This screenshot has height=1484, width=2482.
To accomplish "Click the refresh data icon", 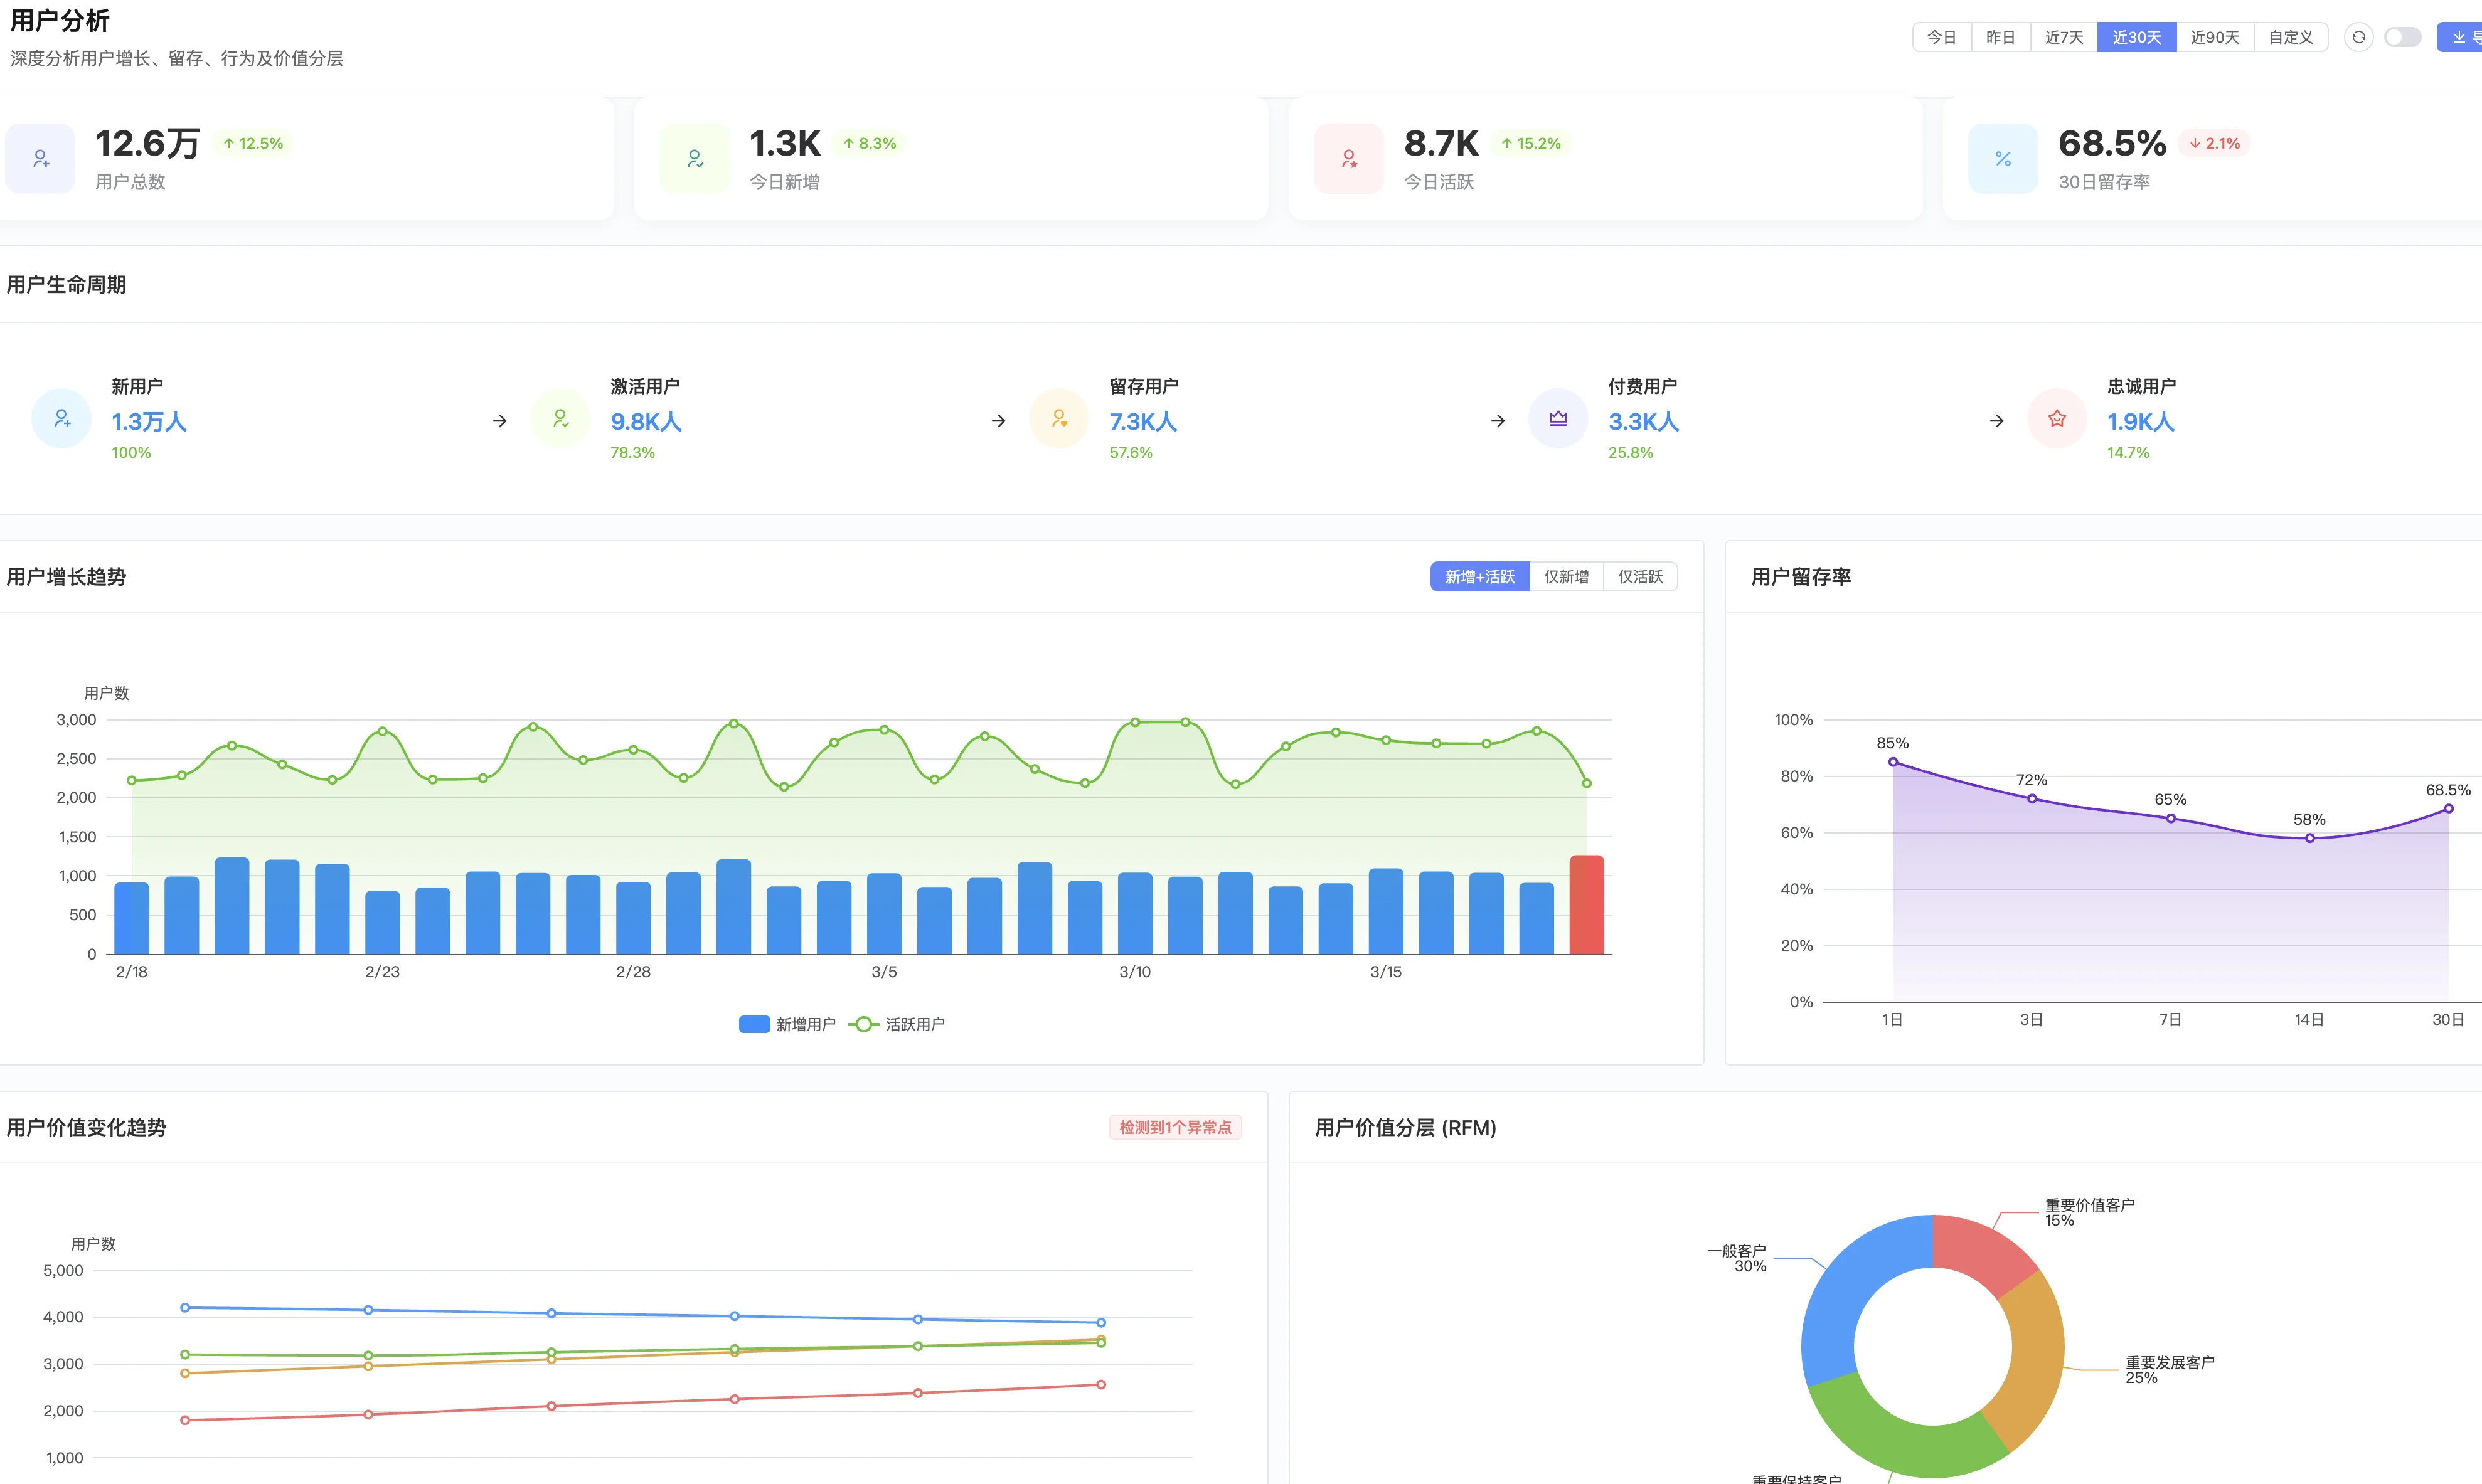I will 2358,37.
